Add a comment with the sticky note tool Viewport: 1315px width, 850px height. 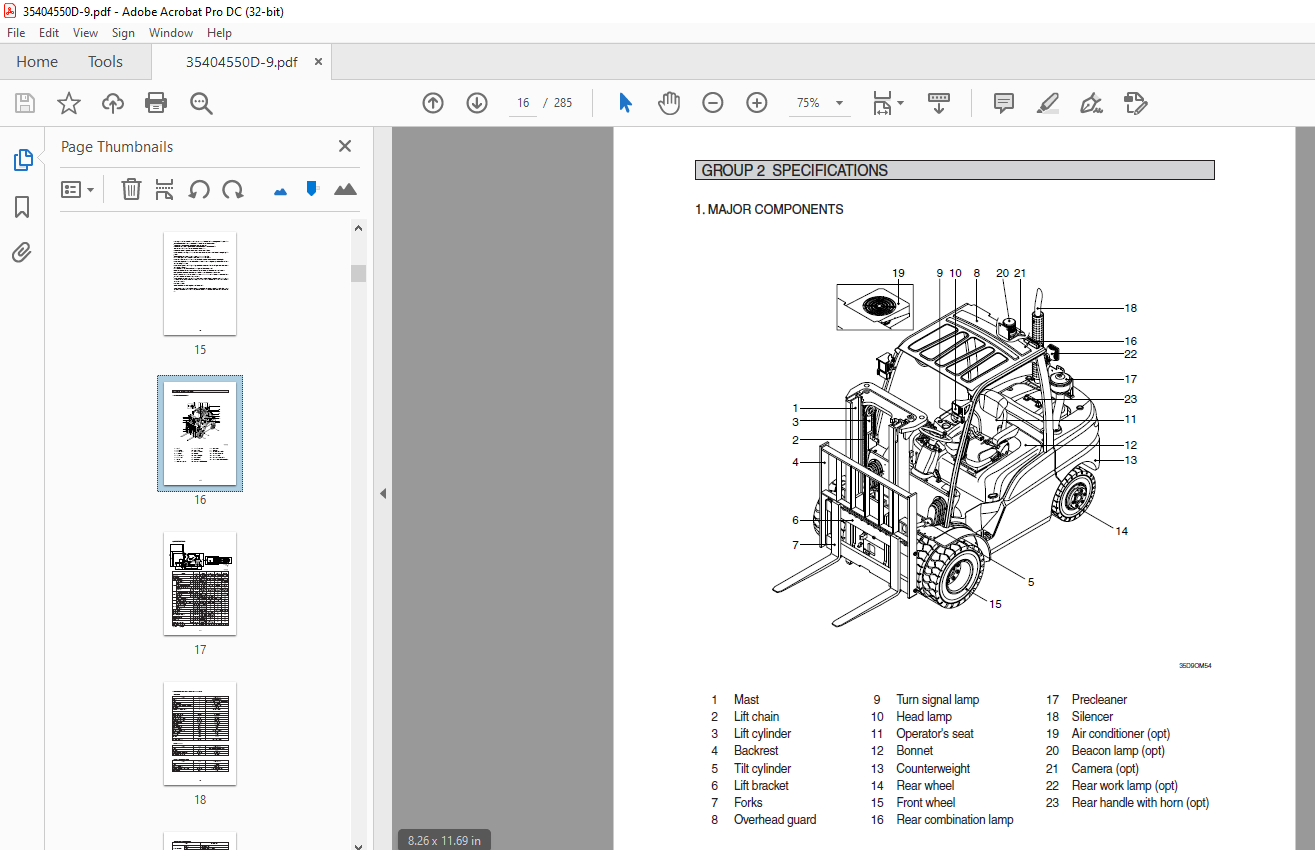pyautogui.click(x=1004, y=103)
